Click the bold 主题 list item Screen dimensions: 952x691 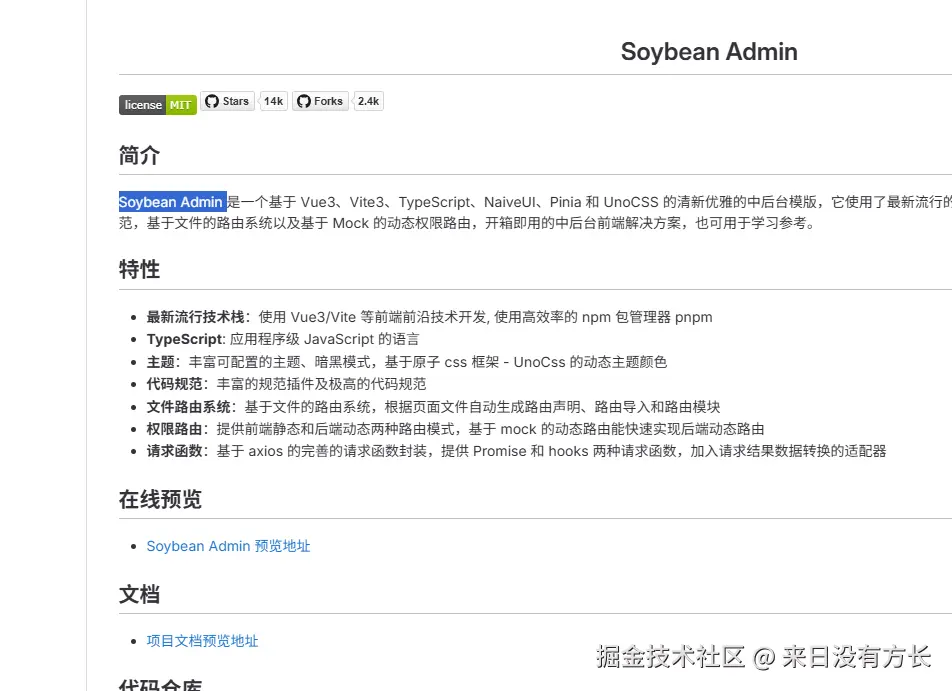tap(162, 362)
